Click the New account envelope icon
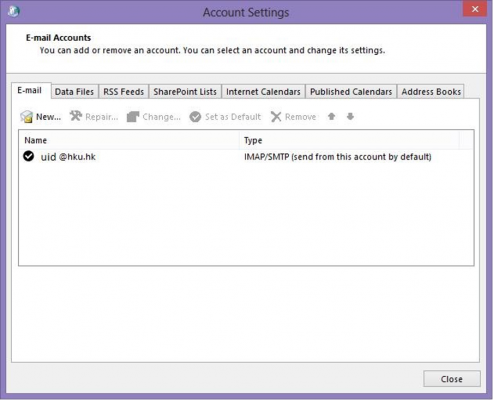This screenshot has height=400, width=493. click(x=26, y=117)
